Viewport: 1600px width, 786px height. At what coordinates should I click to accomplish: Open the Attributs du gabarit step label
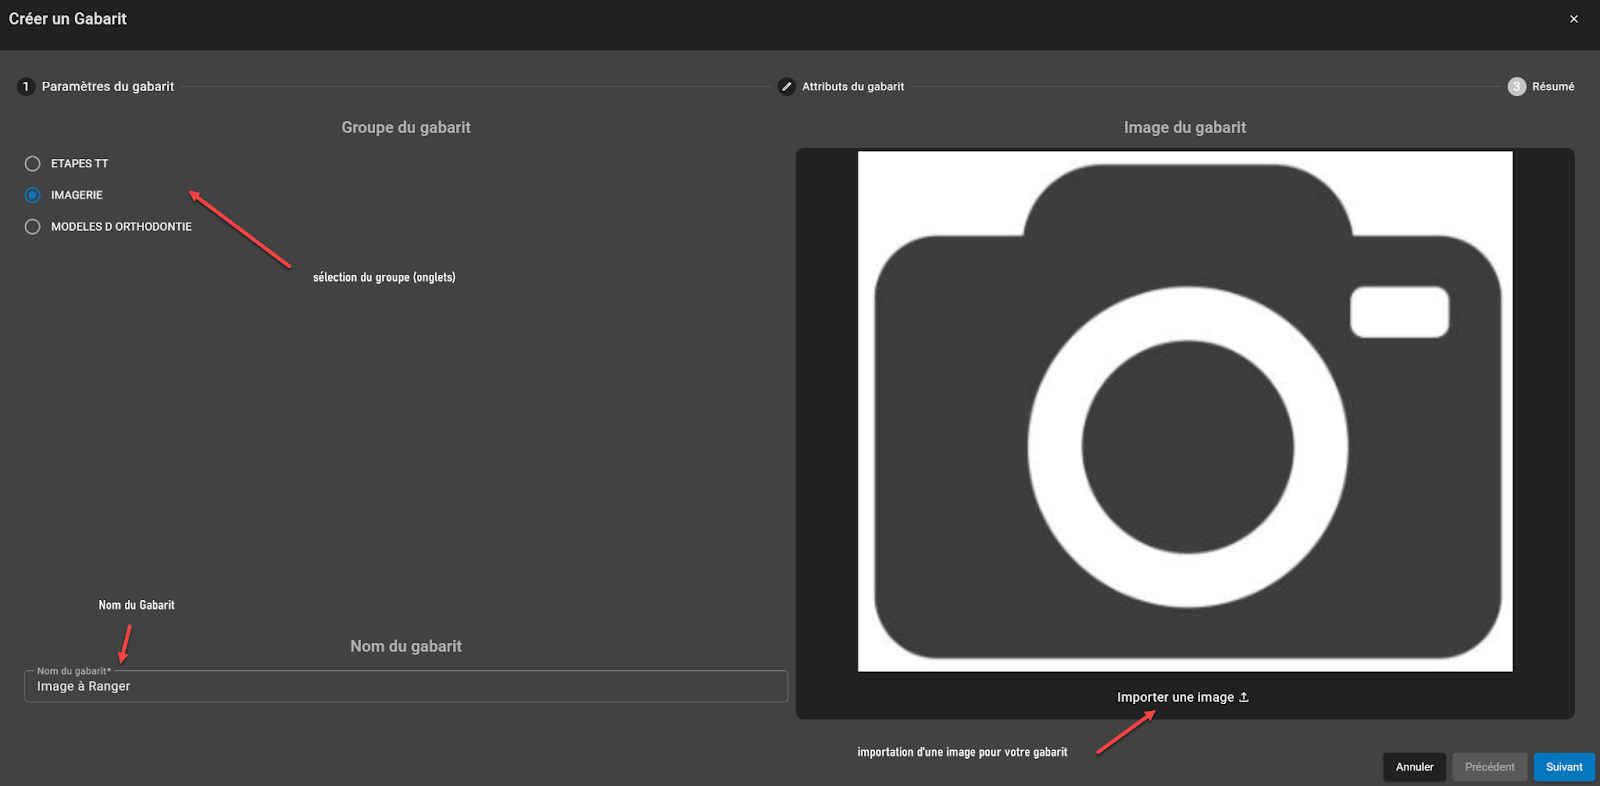tap(853, 87)
